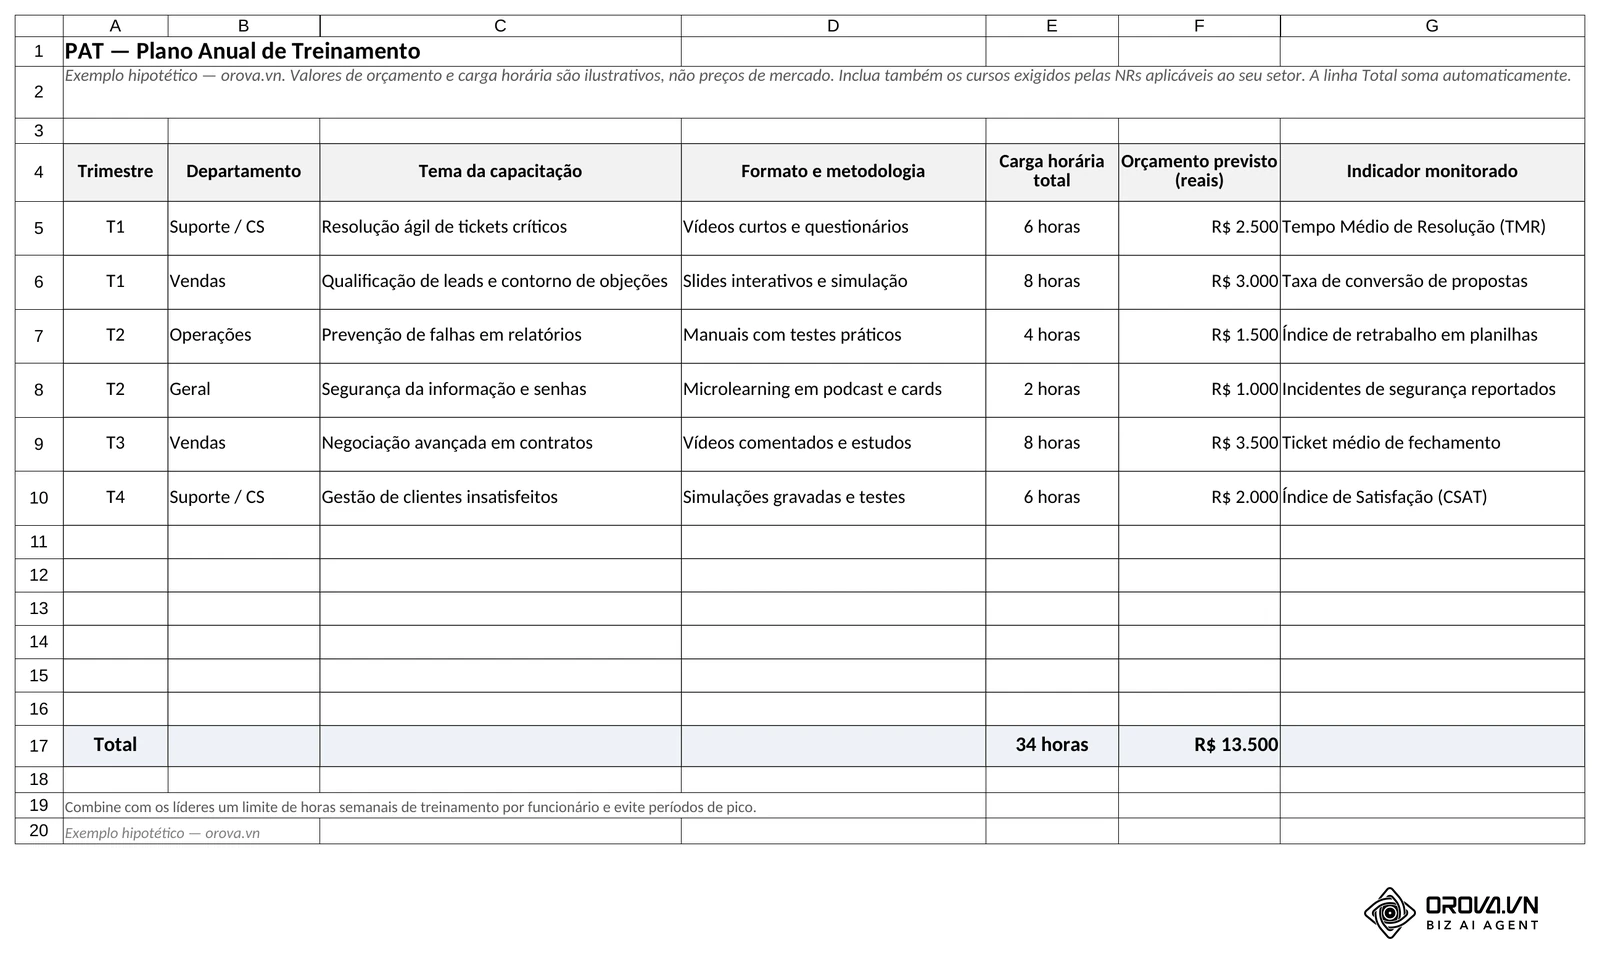1600x979 pixels.
Task: Click the 'Total' label cell
Action: tap(116, 746)
